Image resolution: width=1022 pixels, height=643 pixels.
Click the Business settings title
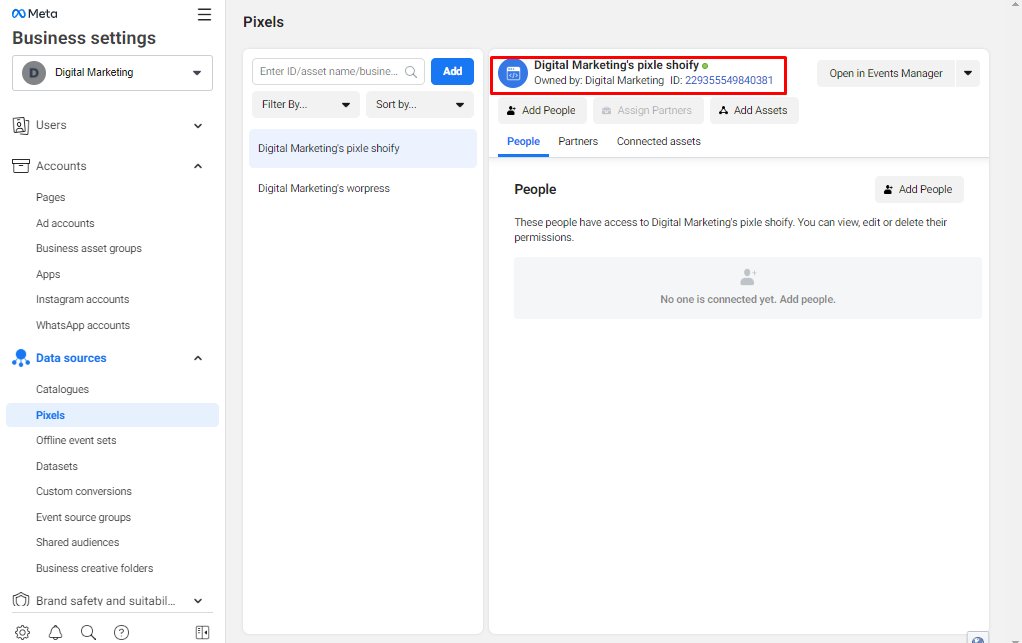pos(84,38)
